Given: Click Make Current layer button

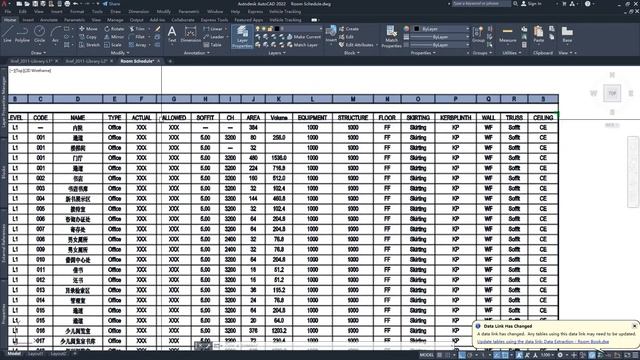Looking at the screenshot, I should (304, 37).
